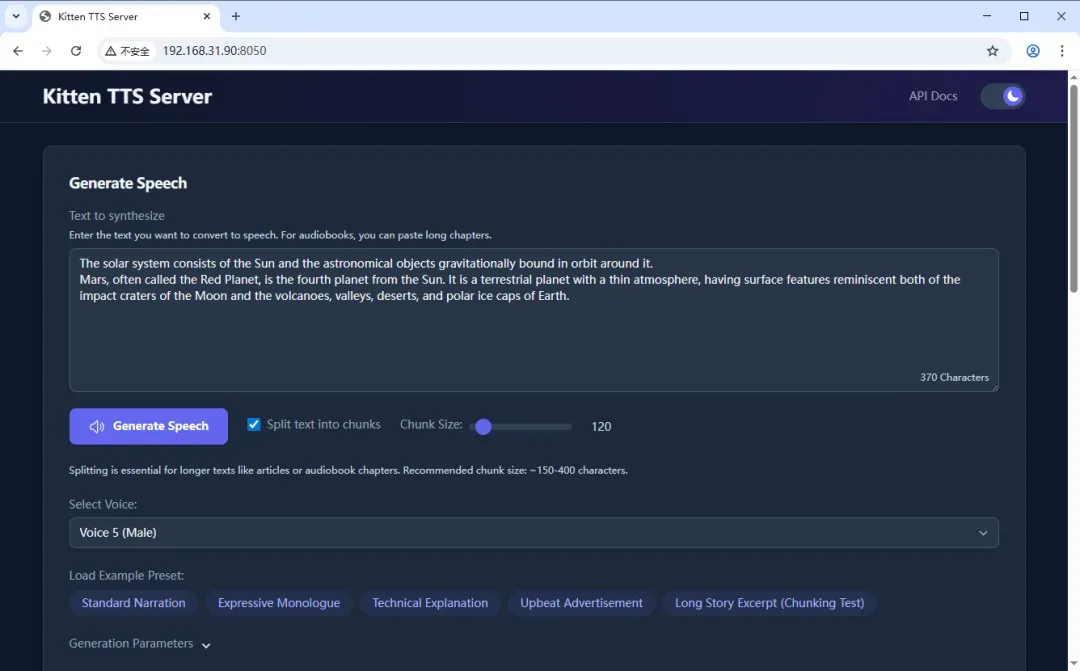This screenshot has width=1080, height=671.
Task: Bookmark this page with the star icon
Action: [992, 51]
